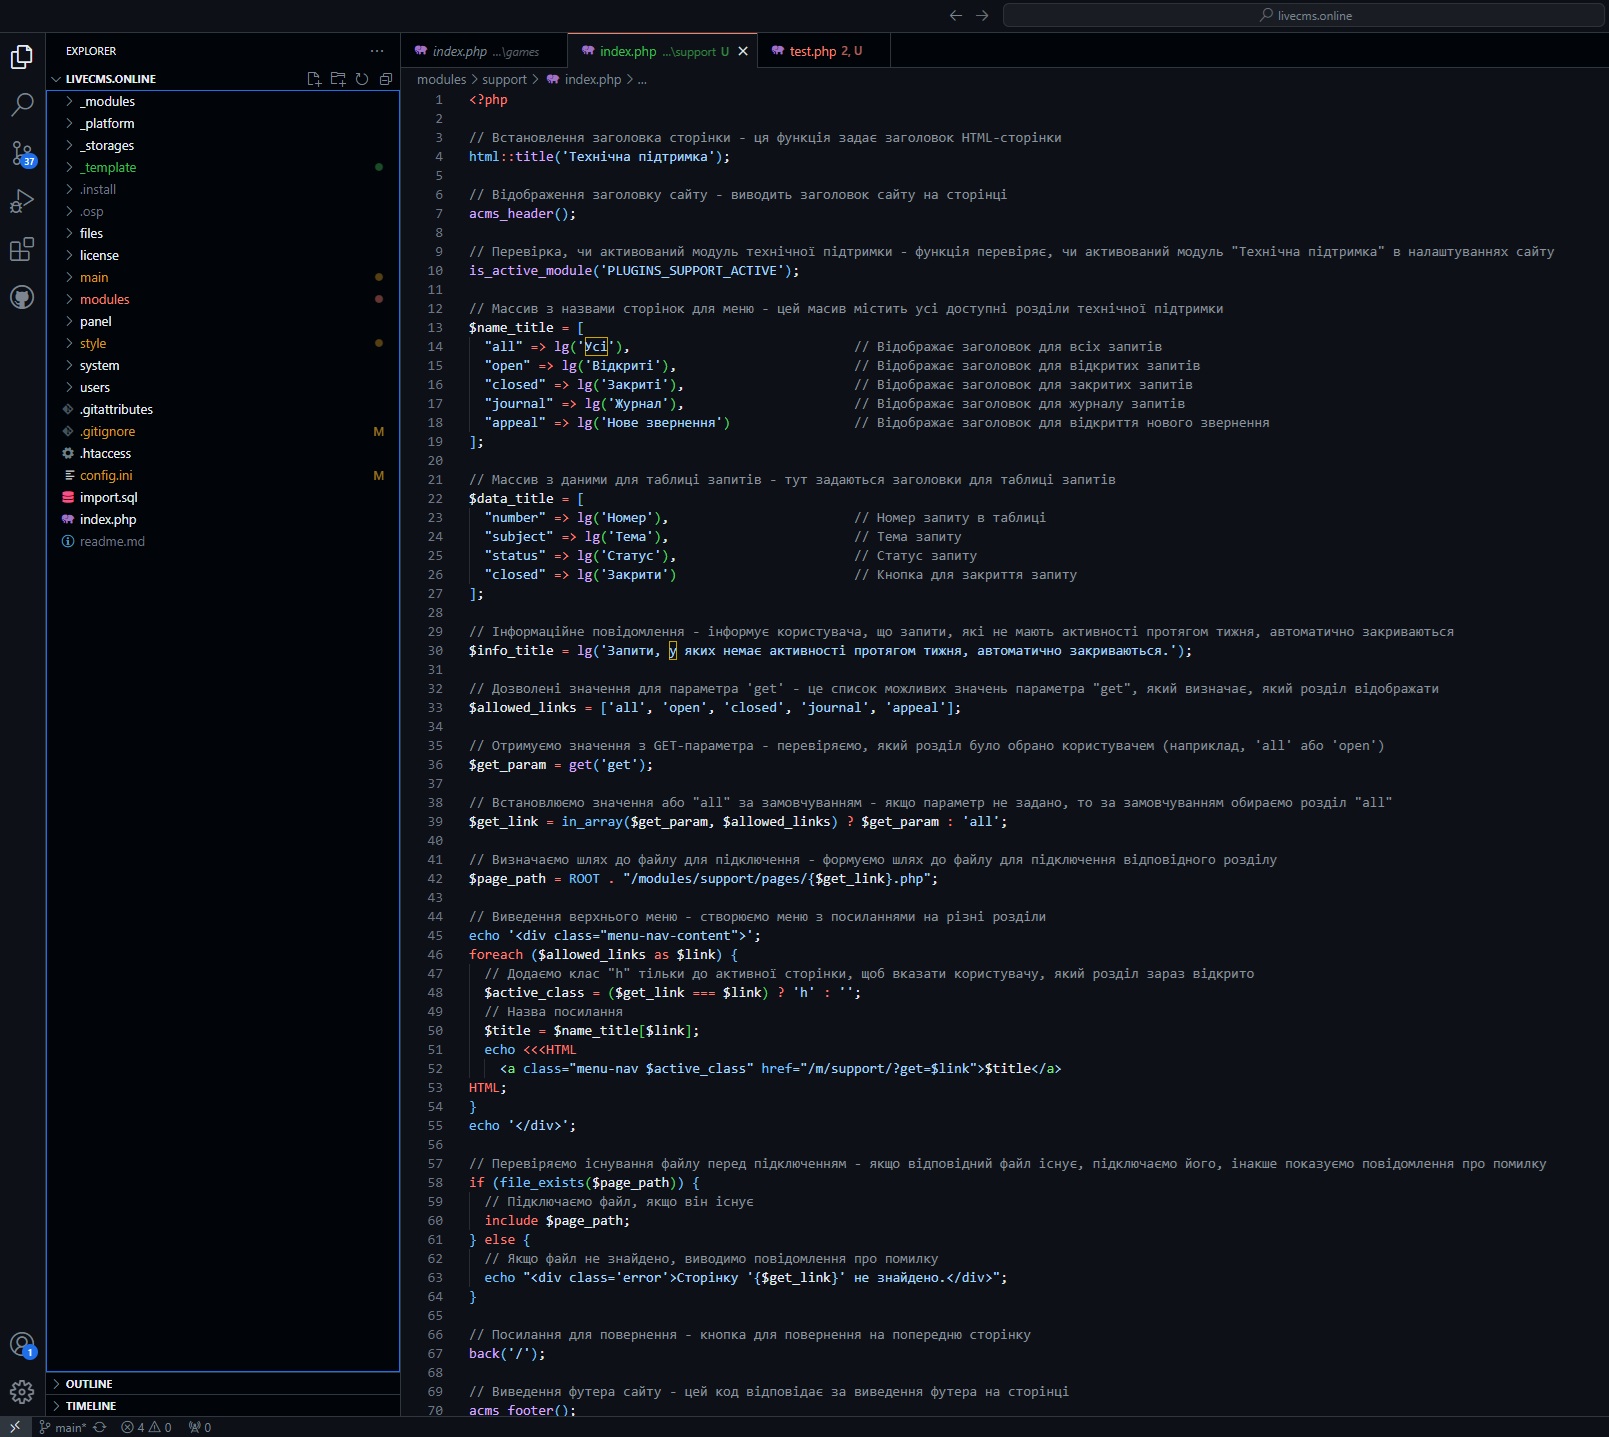
Task: Click the livecms.online search box
Action: 1303,15
